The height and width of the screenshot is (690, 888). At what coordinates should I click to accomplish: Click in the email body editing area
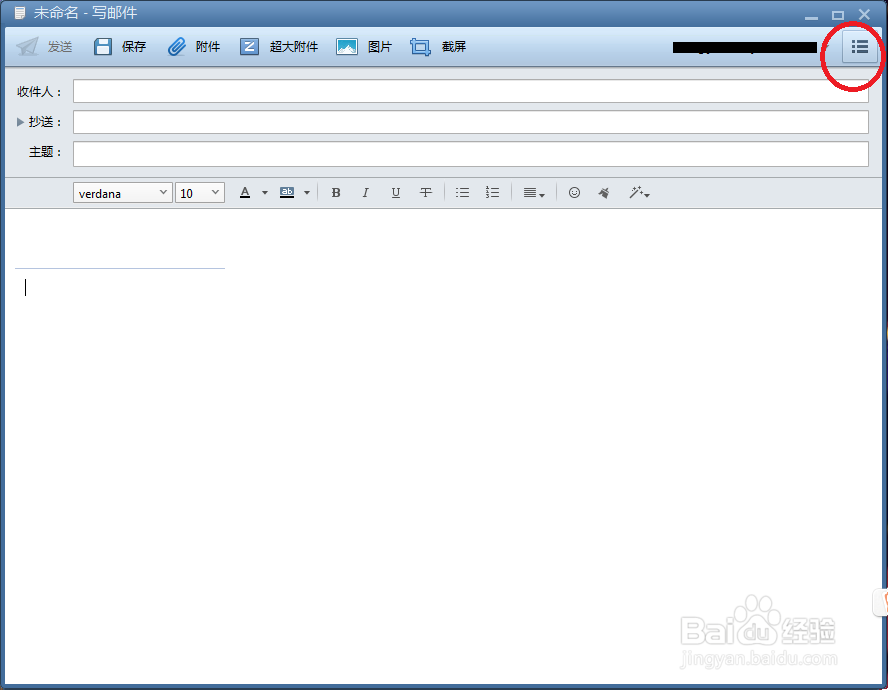(444, 445)
